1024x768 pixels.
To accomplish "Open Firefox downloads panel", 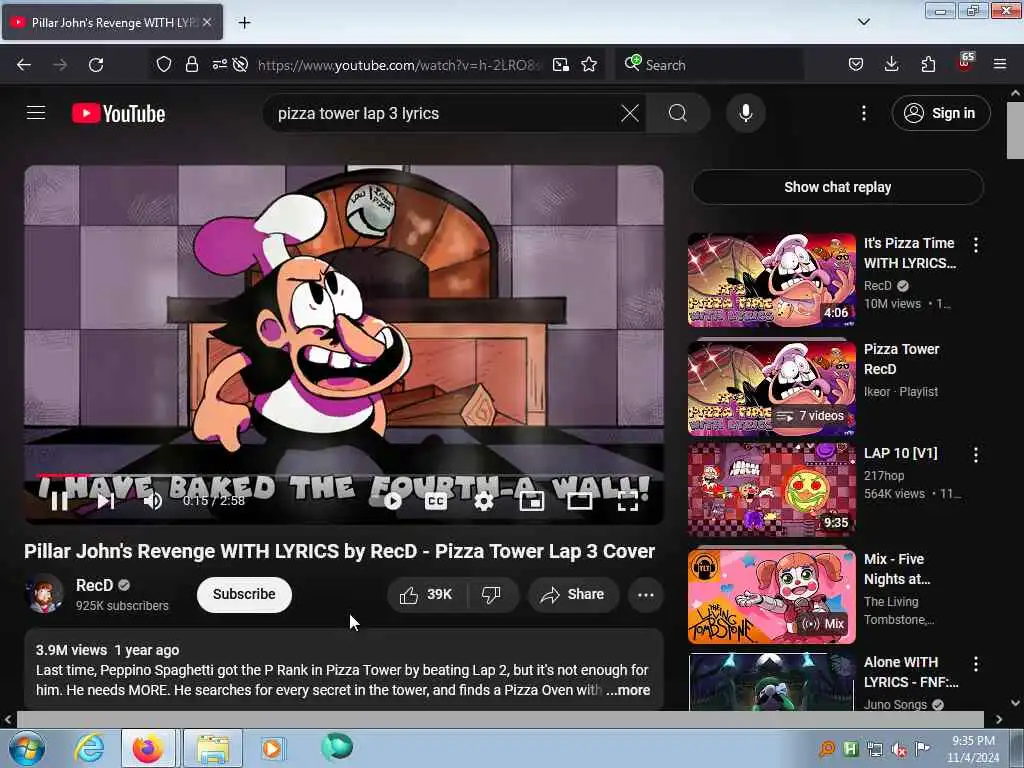I will [891, 64].
